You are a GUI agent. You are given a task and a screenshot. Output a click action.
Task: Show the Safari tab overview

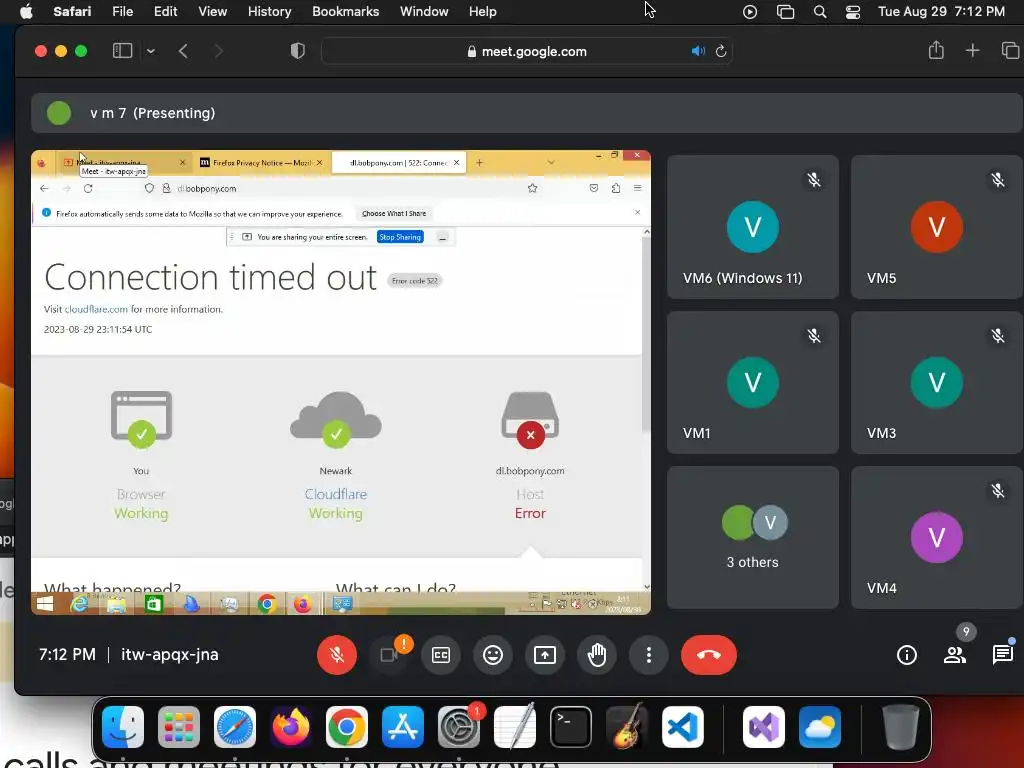click(x=1010, y=50)
